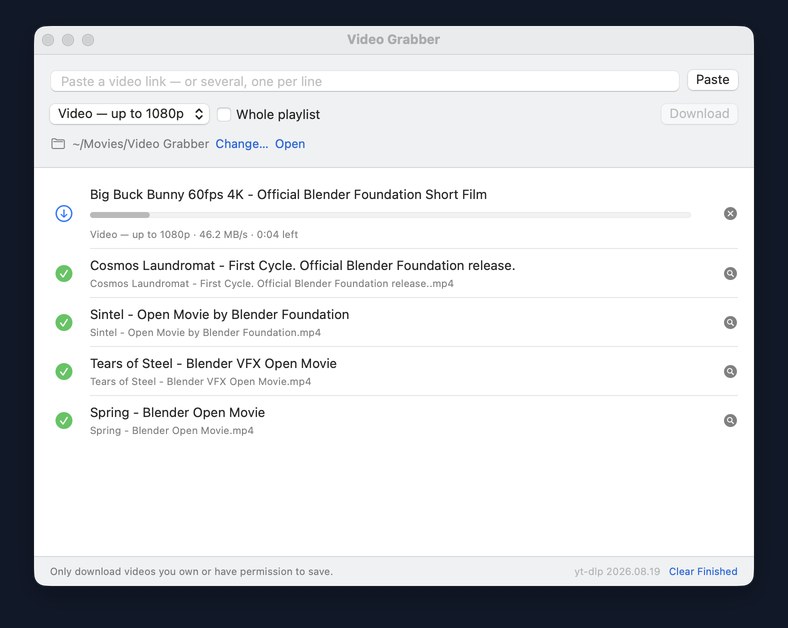Click the Cosmos Laundromat .mp4 filename text
The image size is (788, 628).
272,284
